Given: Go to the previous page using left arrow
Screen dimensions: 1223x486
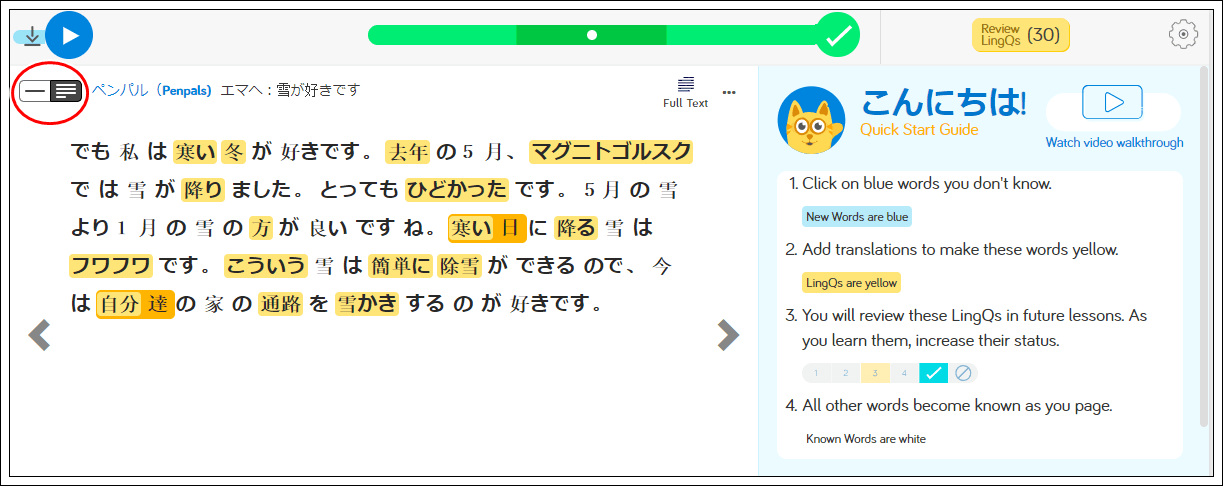Looking at the screenshot, I should [39, 336].
